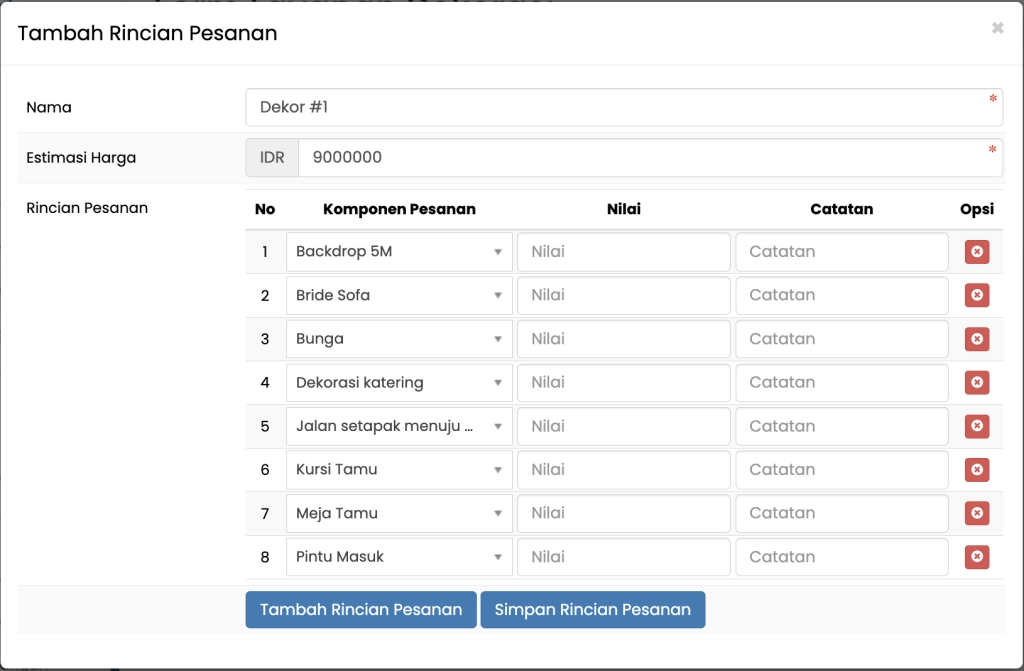Screen dimensions: 1024x671
Task: Close the Tambah Rincian Pesanan dialog
Action: coord(997,29)
